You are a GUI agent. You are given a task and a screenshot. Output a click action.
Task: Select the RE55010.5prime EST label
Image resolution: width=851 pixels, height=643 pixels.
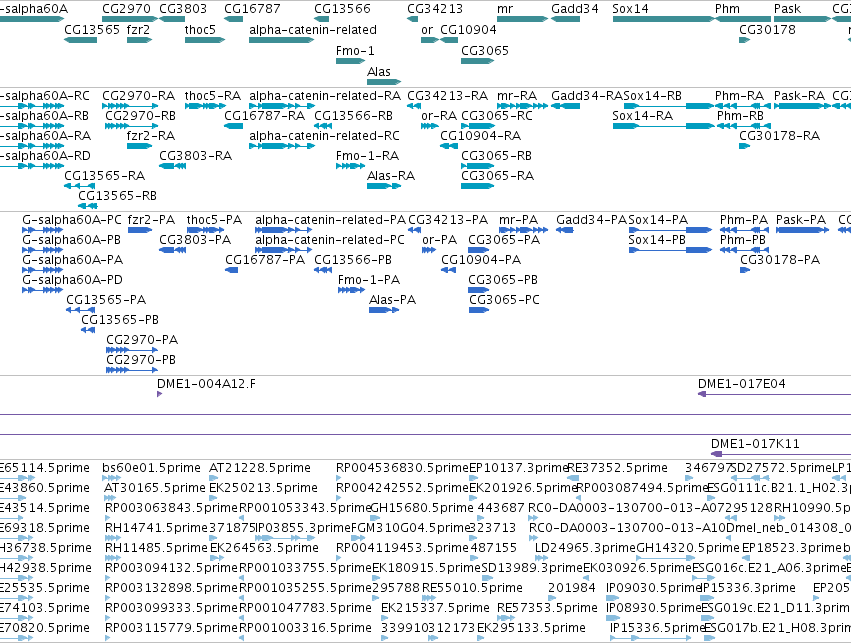coord(472,588)
